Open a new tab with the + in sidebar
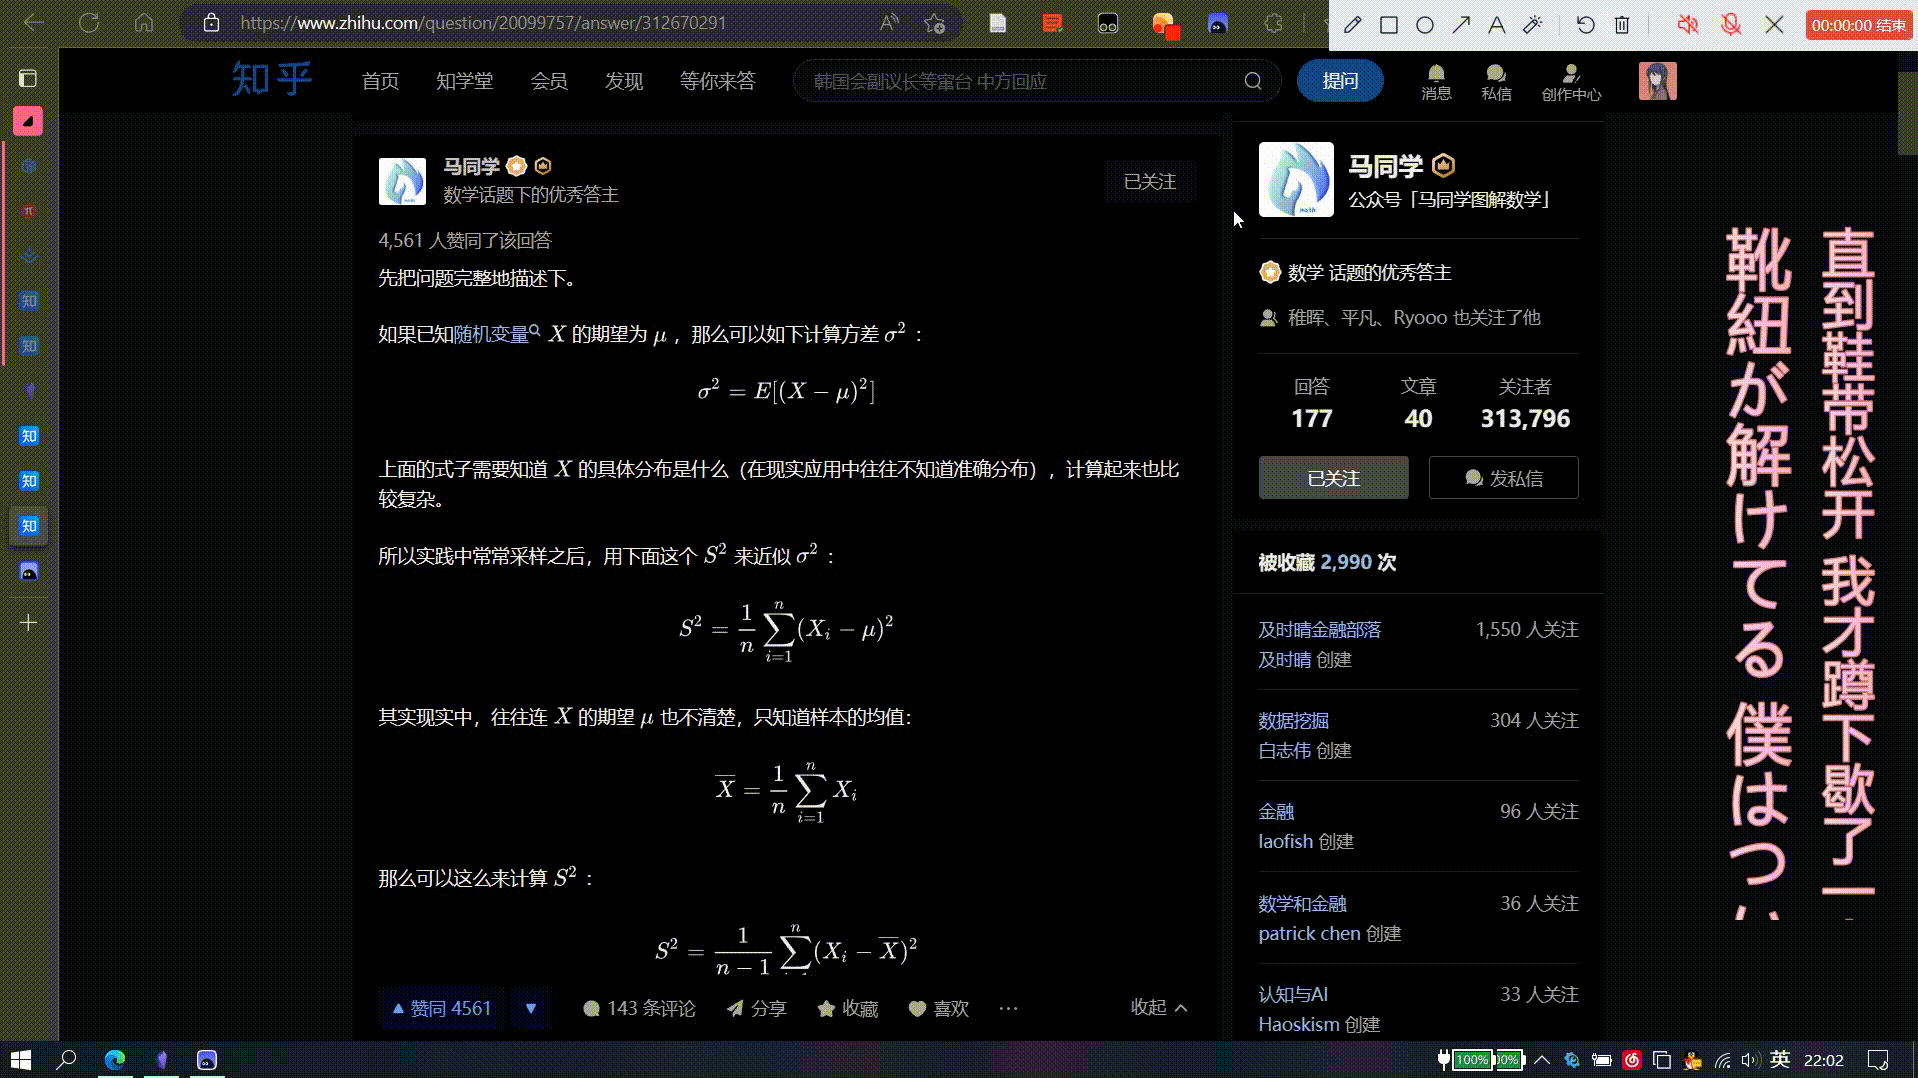The image size is (1918, 1078). pyautogui.click(x=28, y=622)
